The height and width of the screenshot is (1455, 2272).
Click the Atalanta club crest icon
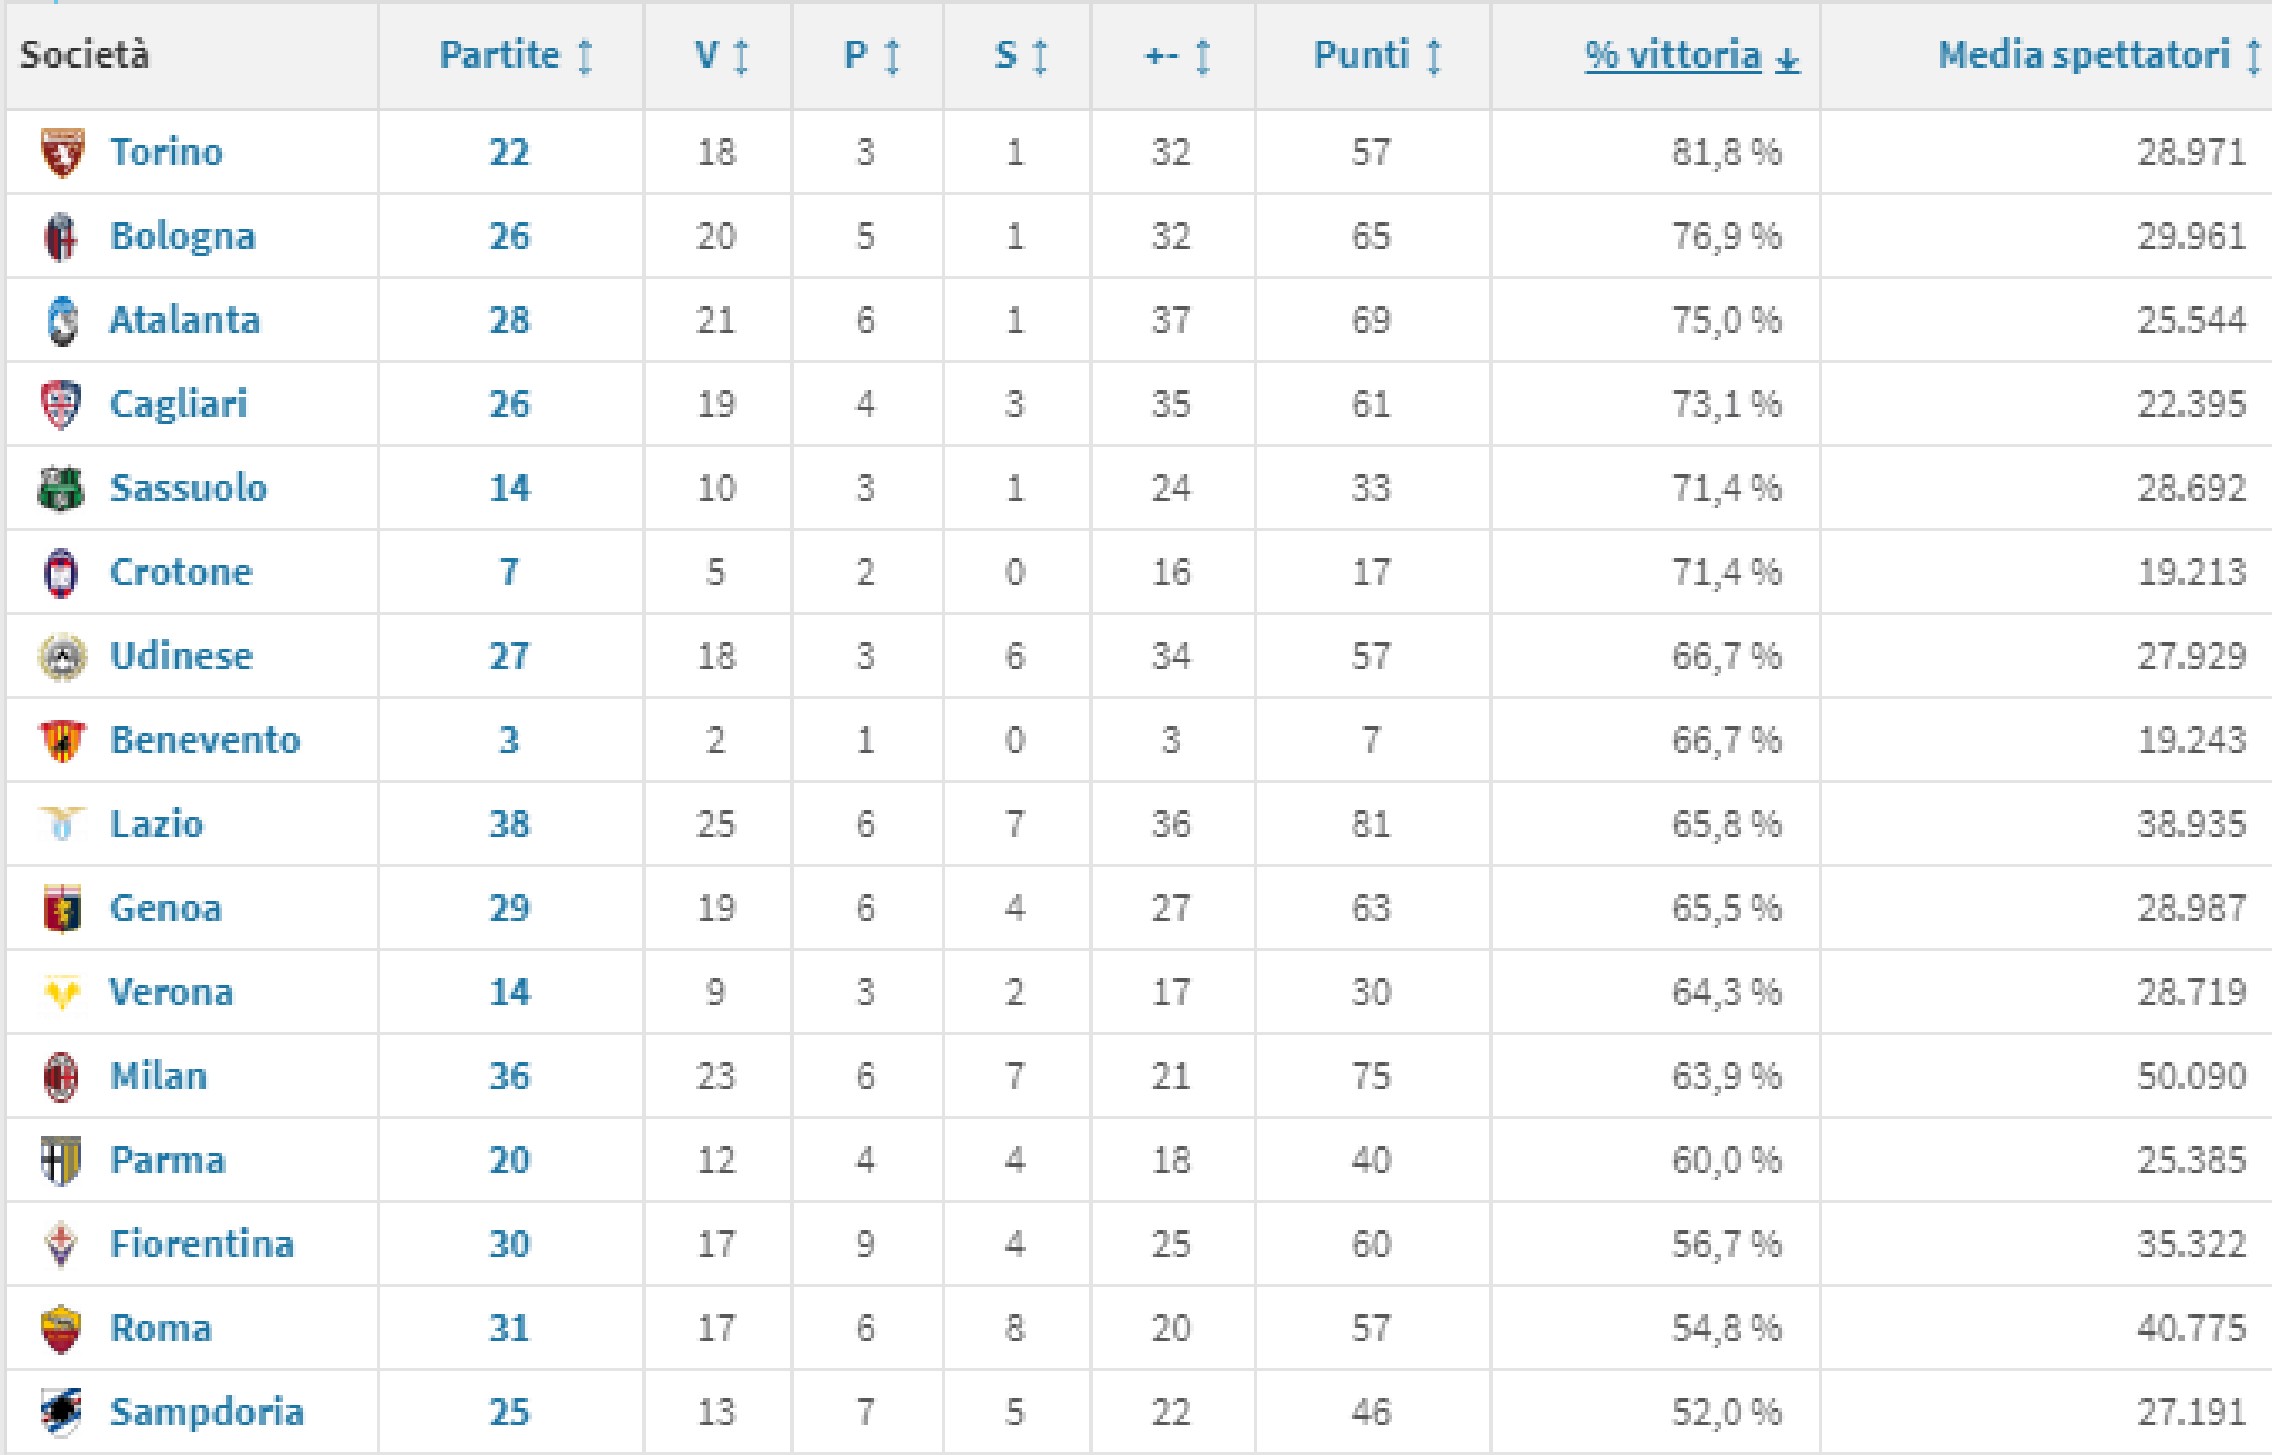(62, 321)
